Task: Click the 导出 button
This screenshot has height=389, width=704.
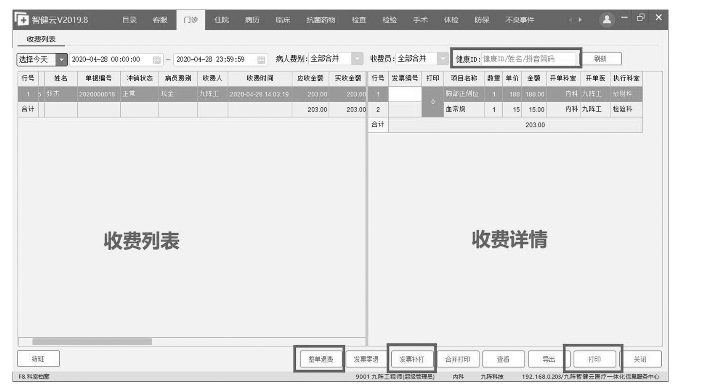Action: click(x=549, y=359)
